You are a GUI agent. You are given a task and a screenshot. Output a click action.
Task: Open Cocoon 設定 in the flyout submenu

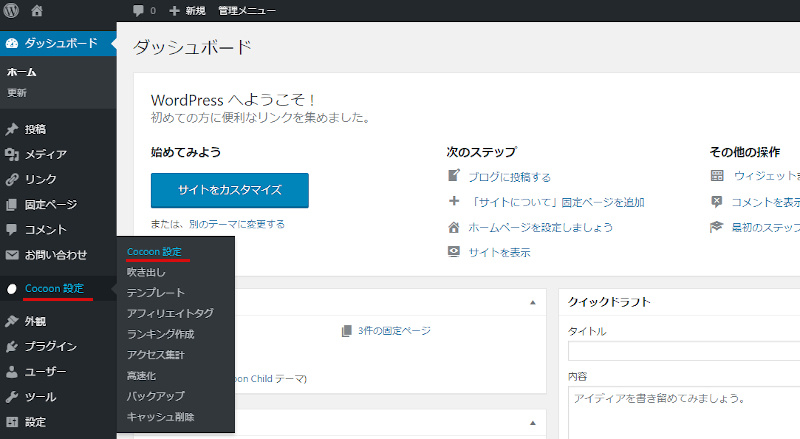point(154,252)
